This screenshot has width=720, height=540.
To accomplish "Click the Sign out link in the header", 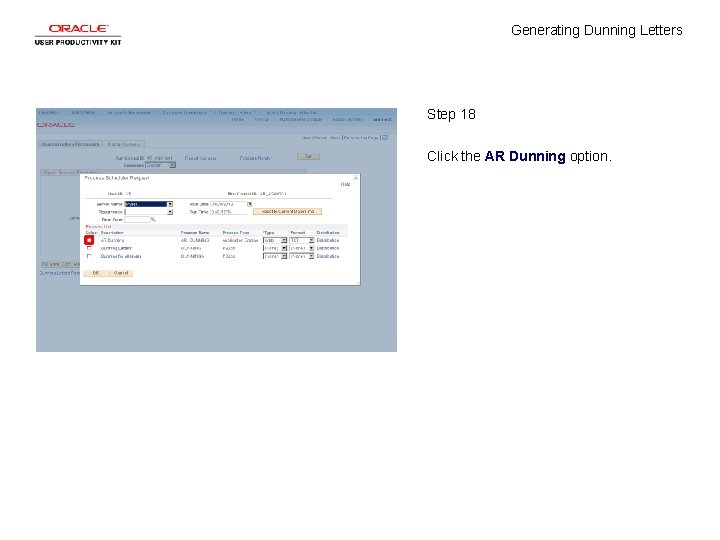I will click(382, 119).
